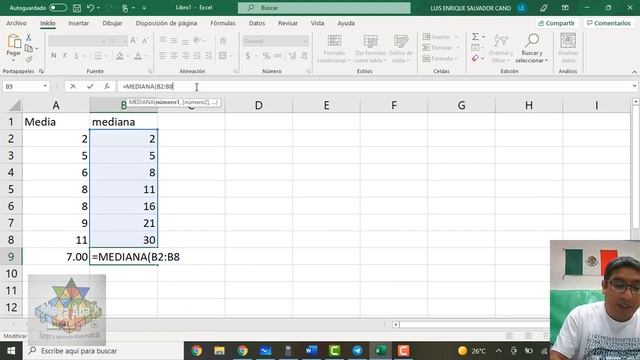Open the Archivo menu

pos(16,23)
